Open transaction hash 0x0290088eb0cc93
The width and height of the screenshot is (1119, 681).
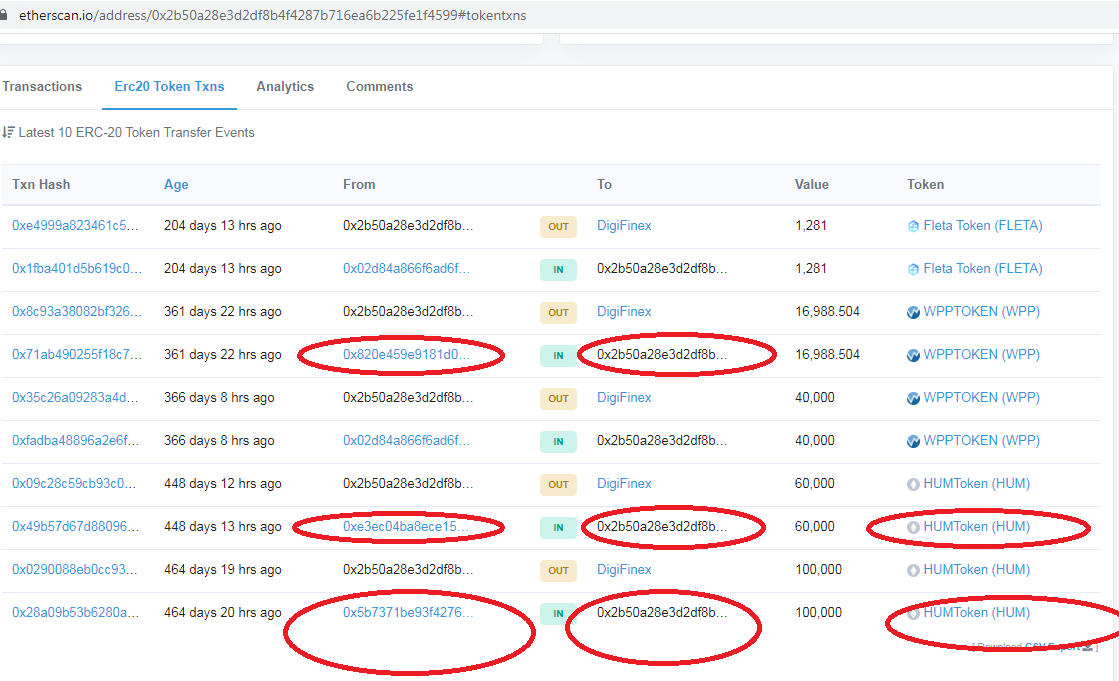(74, 570)
